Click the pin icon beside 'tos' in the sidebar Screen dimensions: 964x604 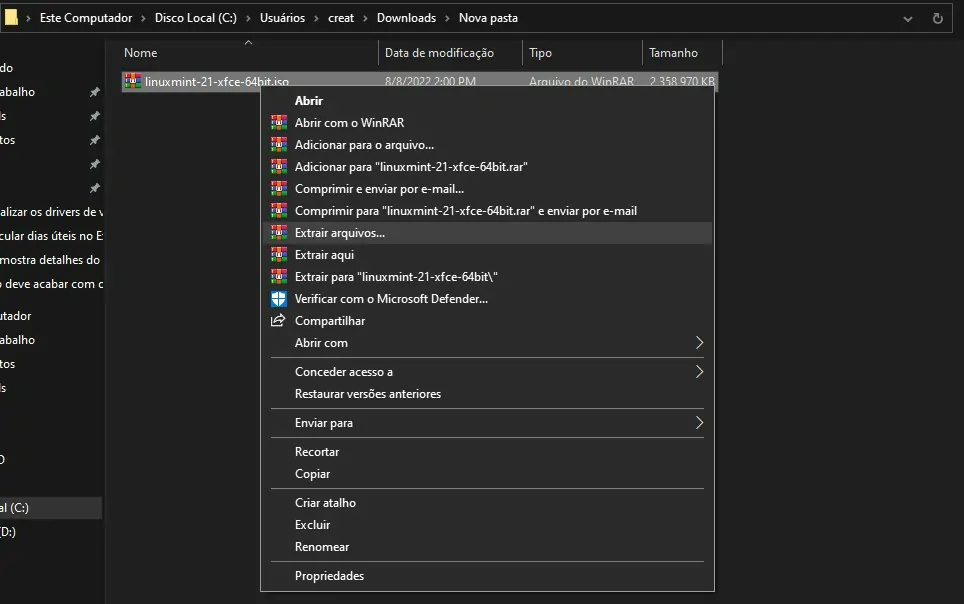point(95,140)
